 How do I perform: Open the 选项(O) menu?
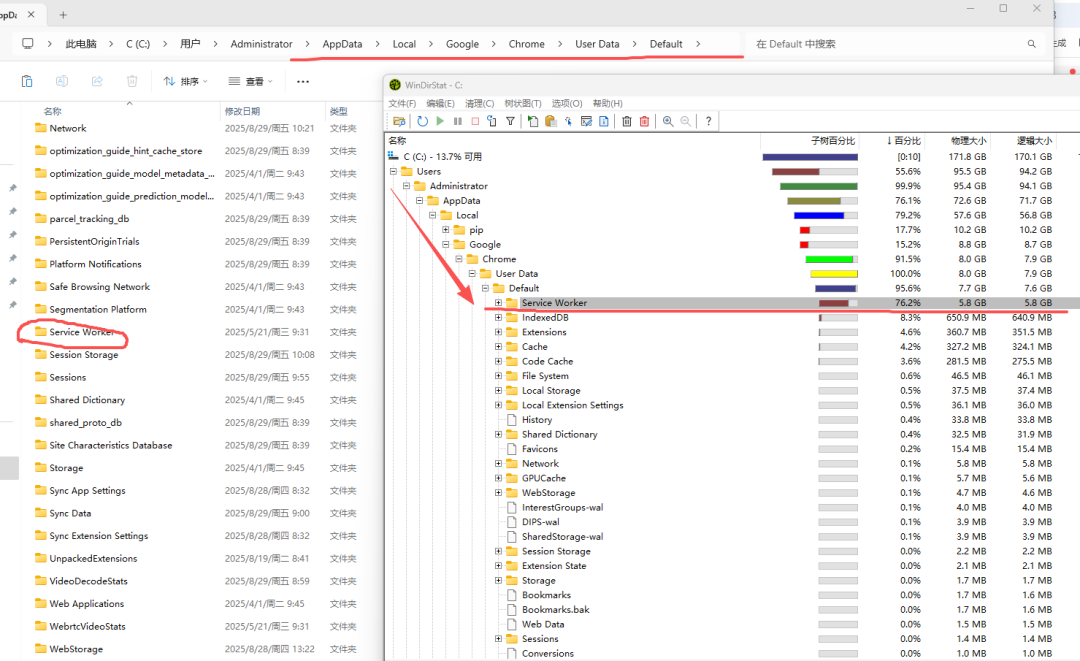pos(567,103)
